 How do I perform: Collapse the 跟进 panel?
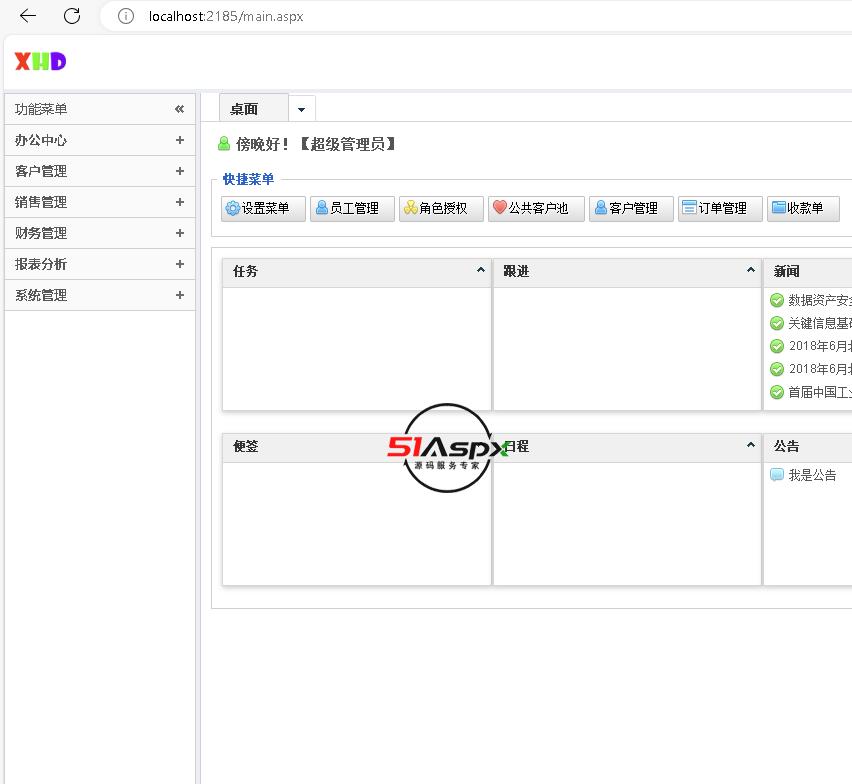point(751,271)
